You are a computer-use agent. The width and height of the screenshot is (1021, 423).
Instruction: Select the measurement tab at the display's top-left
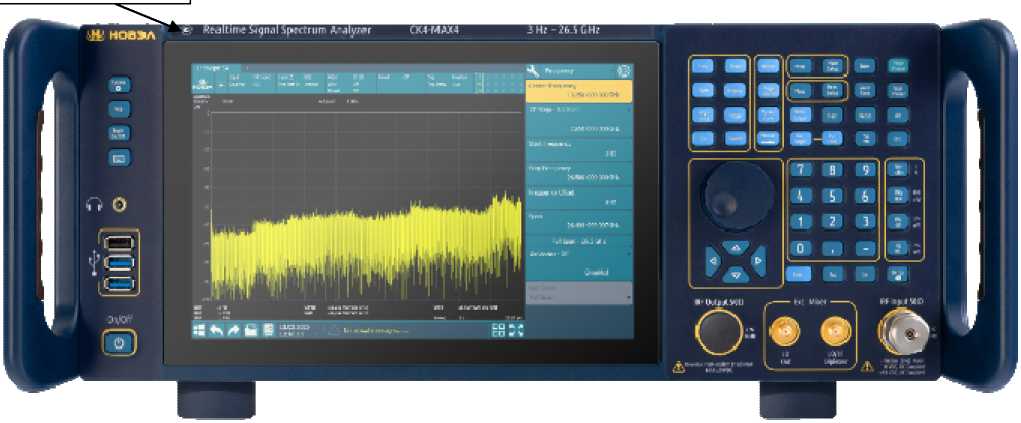point(212,67)
